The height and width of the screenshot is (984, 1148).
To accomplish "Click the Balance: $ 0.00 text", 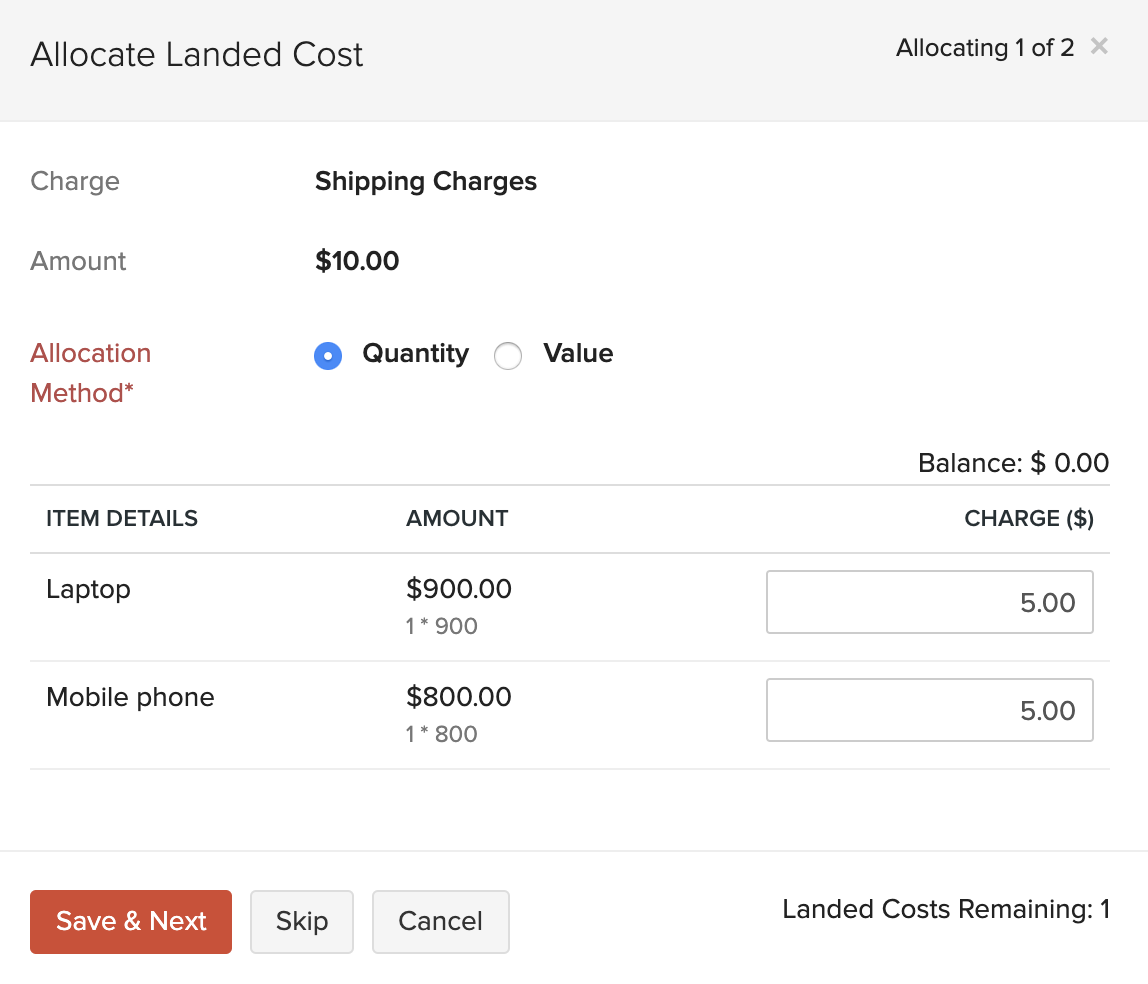I will point(1013,463).
